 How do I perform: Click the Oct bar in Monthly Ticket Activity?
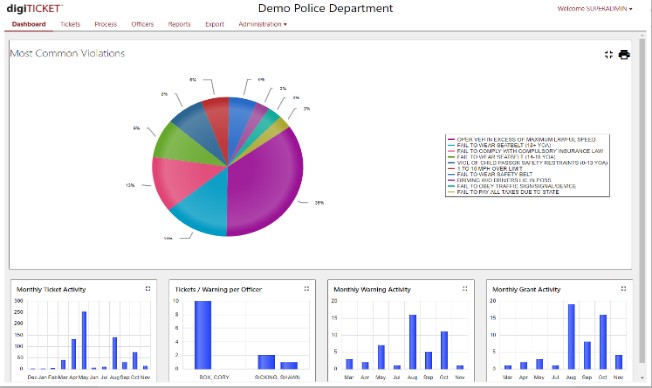click(135, 361)
